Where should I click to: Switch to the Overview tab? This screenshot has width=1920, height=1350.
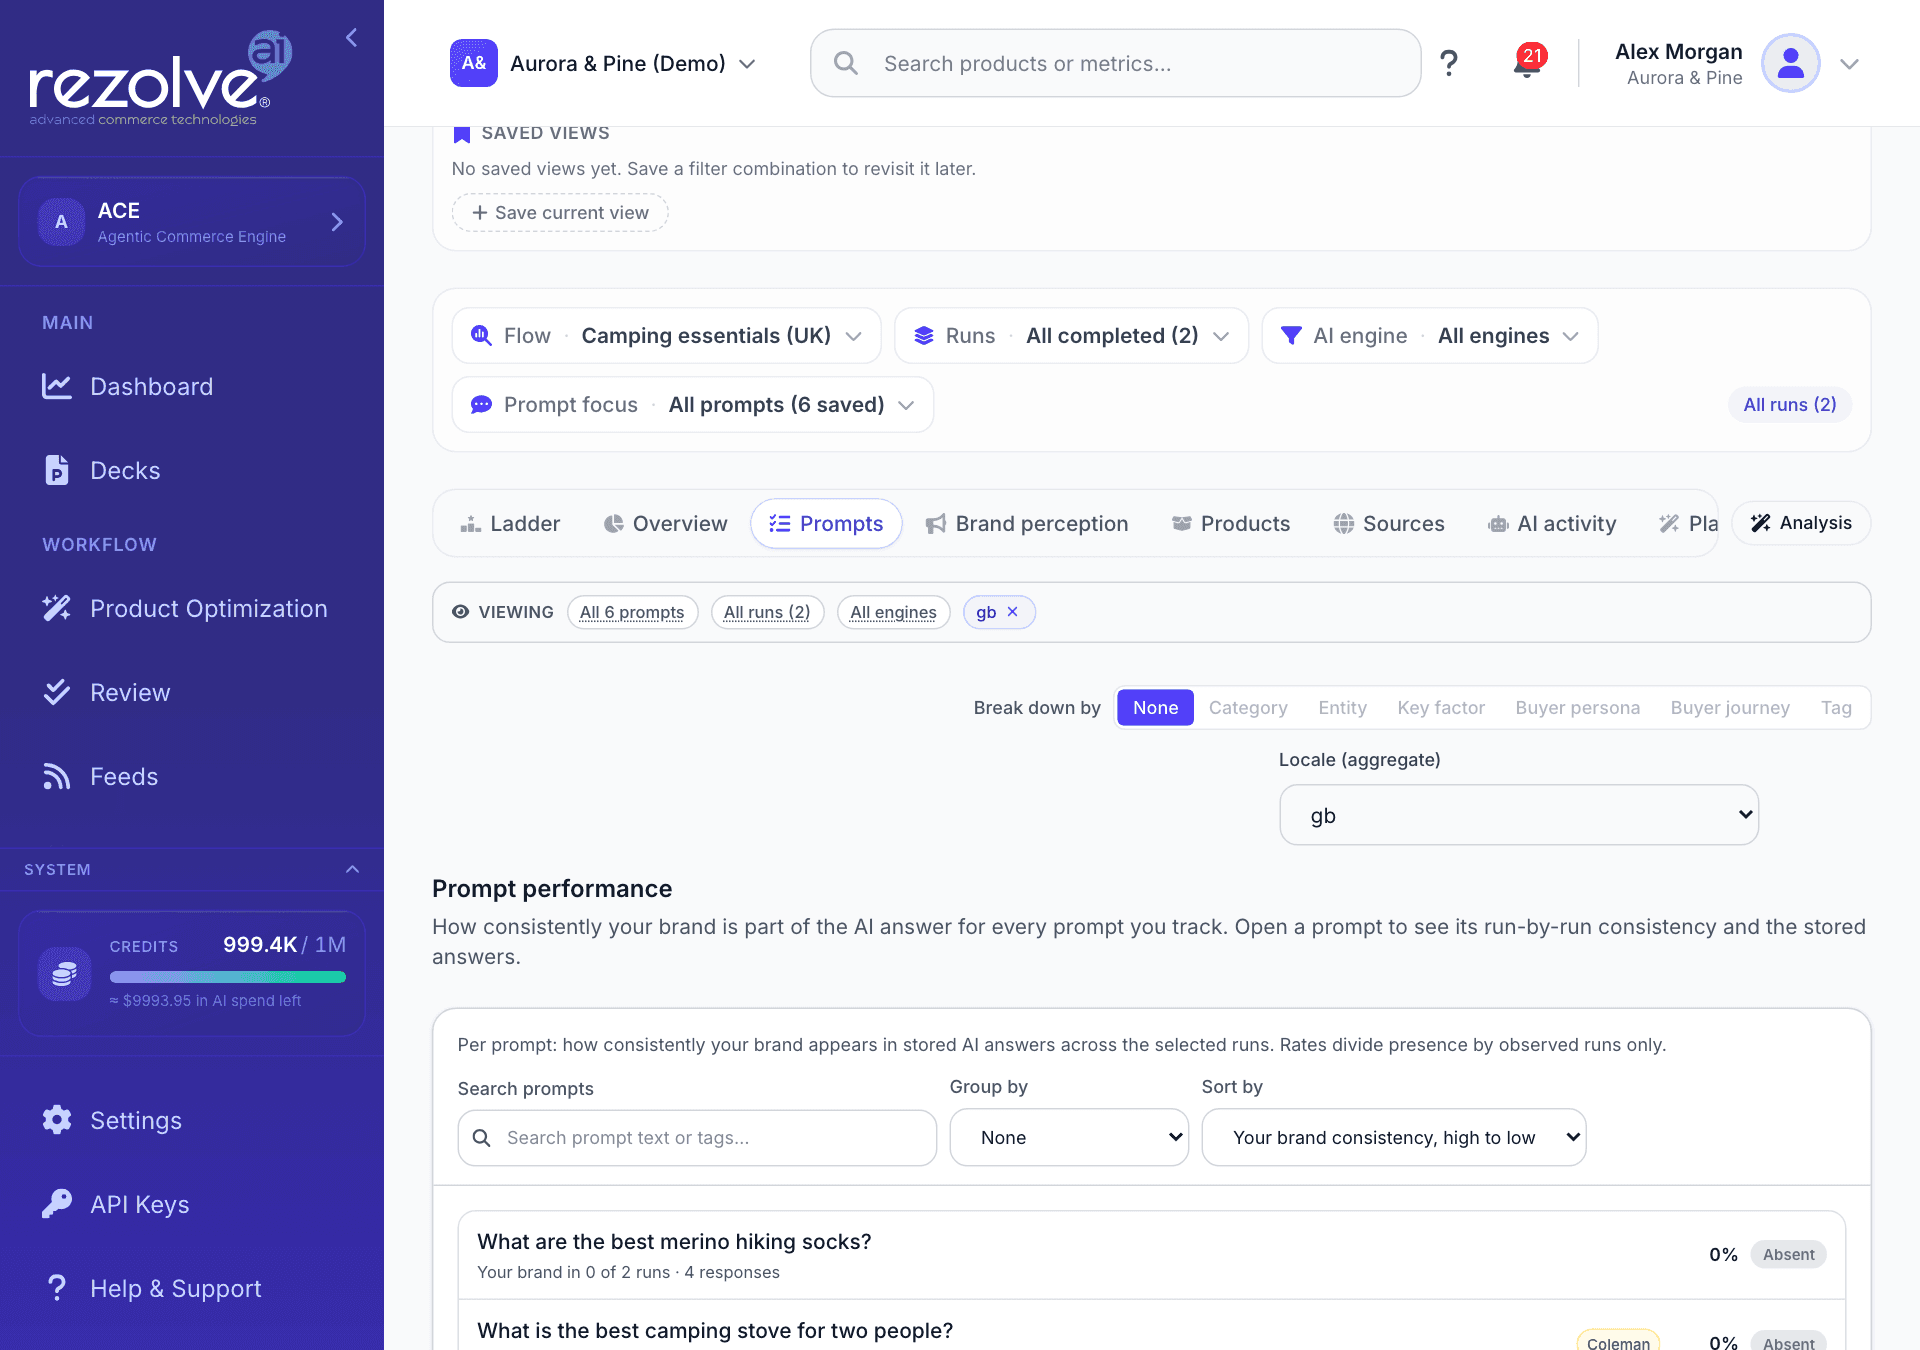point(665,523)
